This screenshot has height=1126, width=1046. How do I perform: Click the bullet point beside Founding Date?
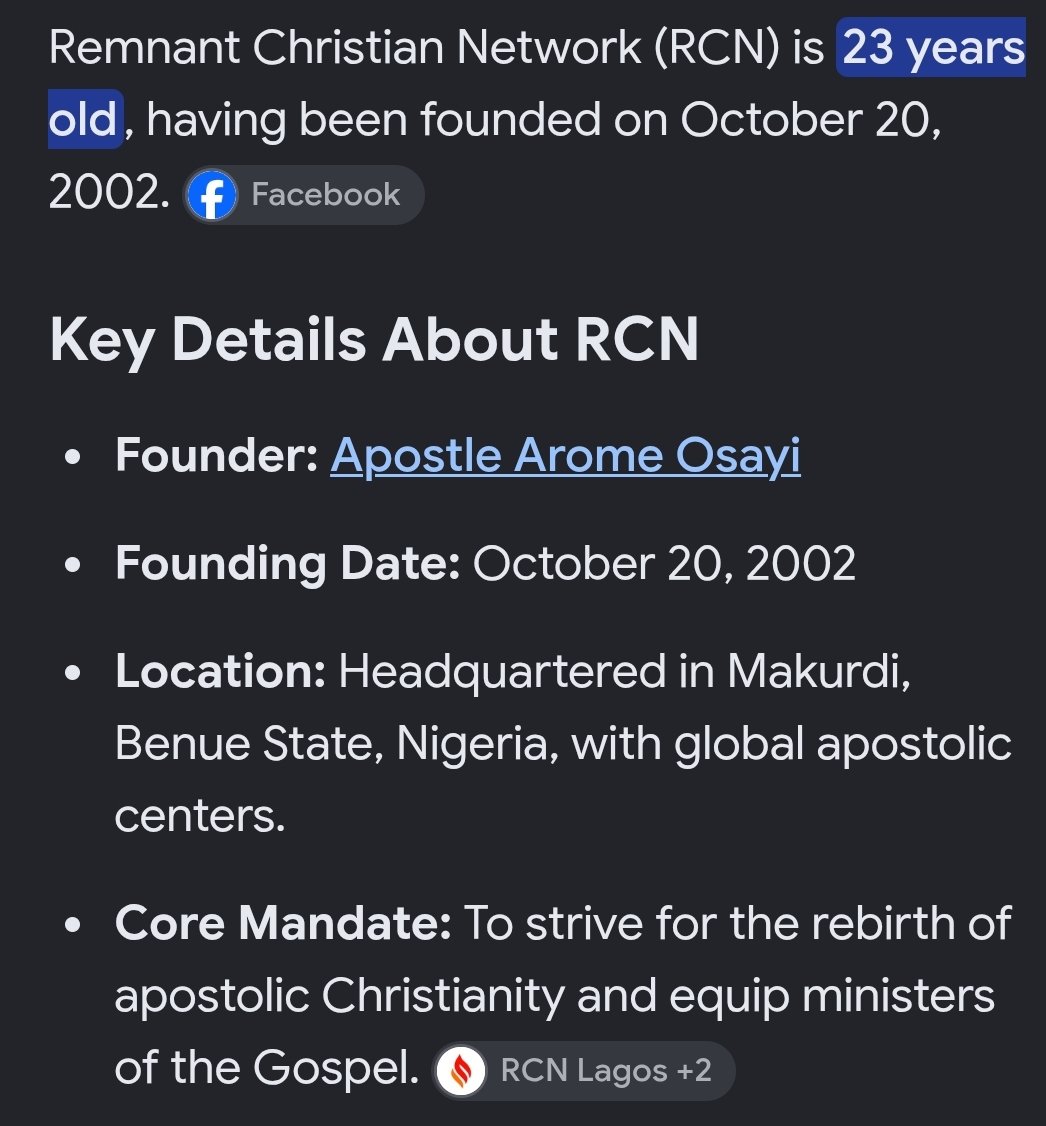pyautogui.click(x=73, y=565)
